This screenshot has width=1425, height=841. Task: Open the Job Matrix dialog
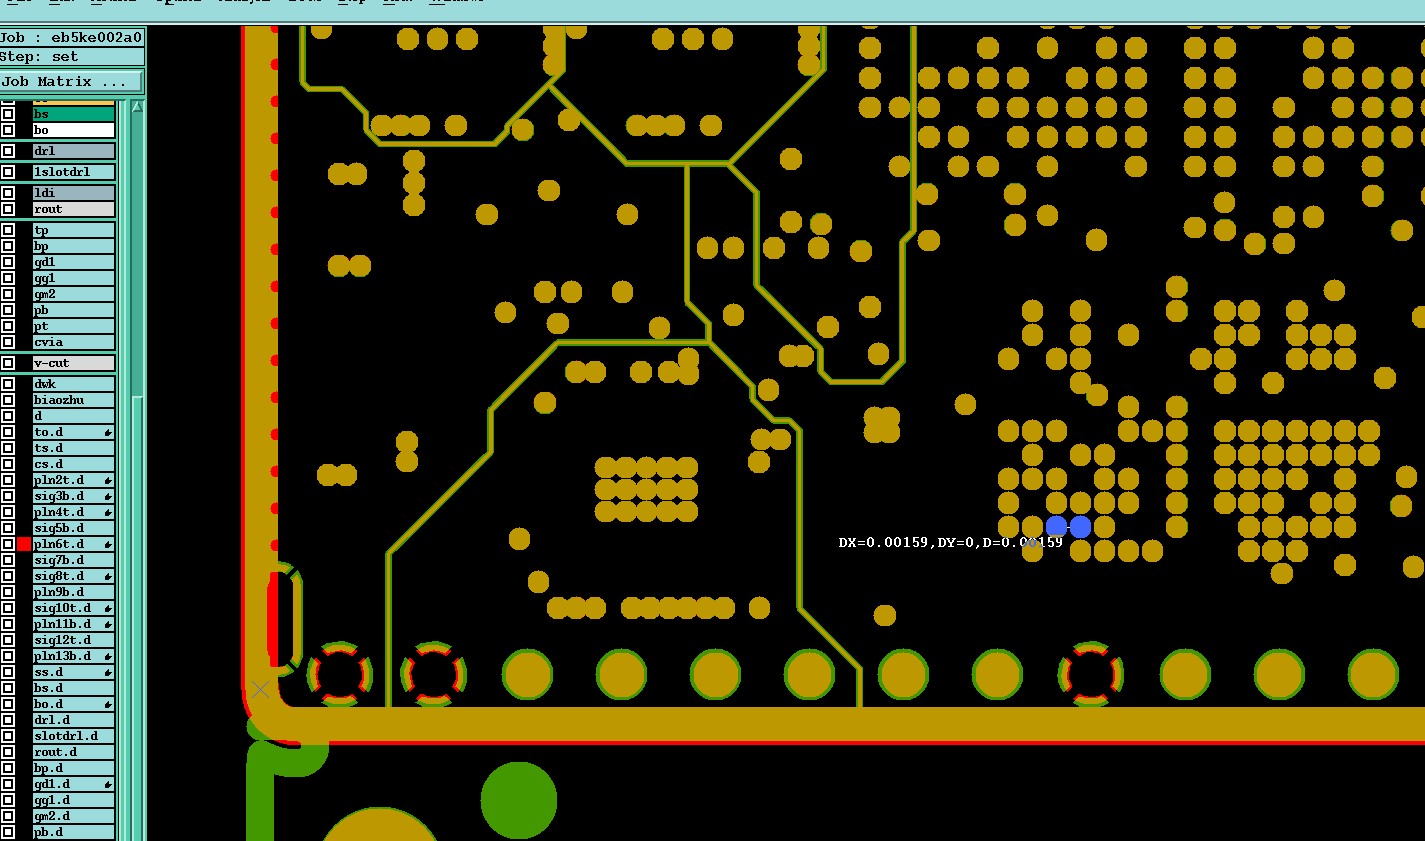[71, 81]
